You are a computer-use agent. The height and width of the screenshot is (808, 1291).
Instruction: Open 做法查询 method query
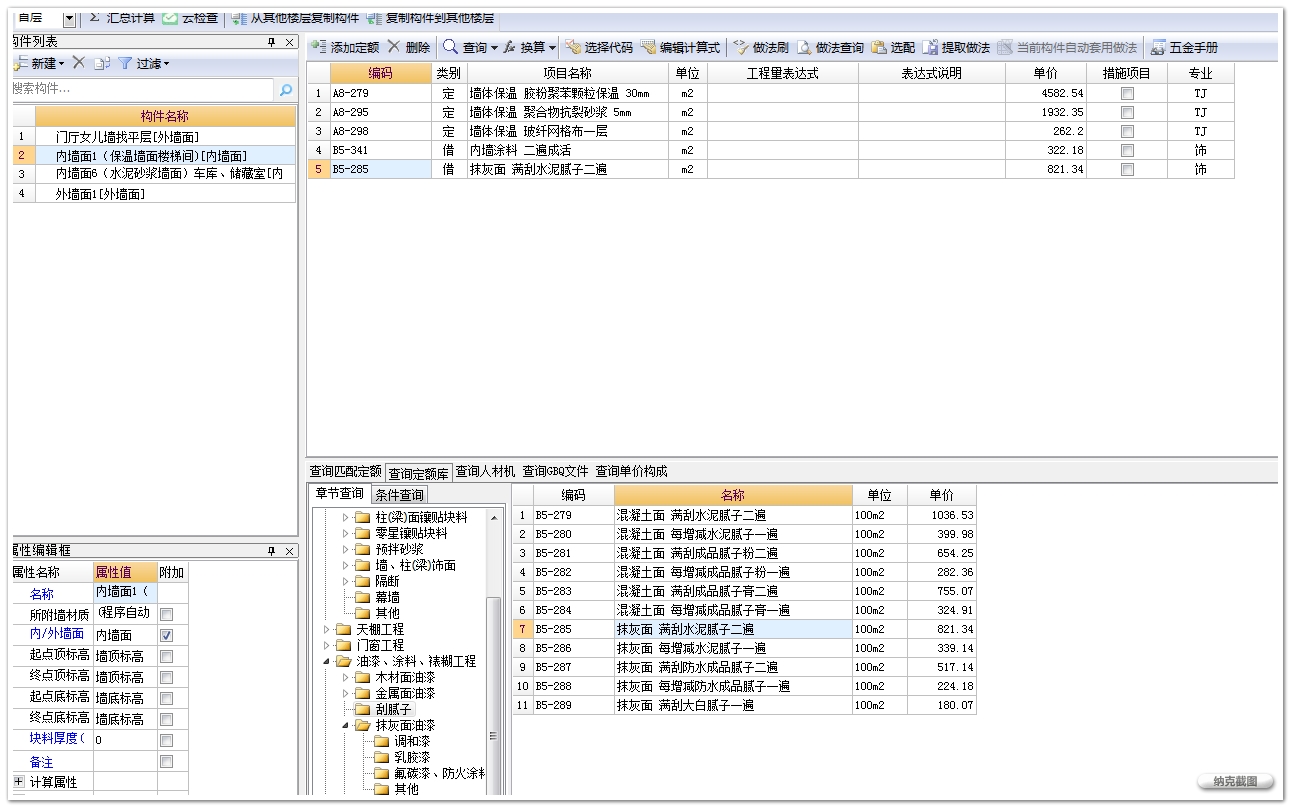coord(830,47)
